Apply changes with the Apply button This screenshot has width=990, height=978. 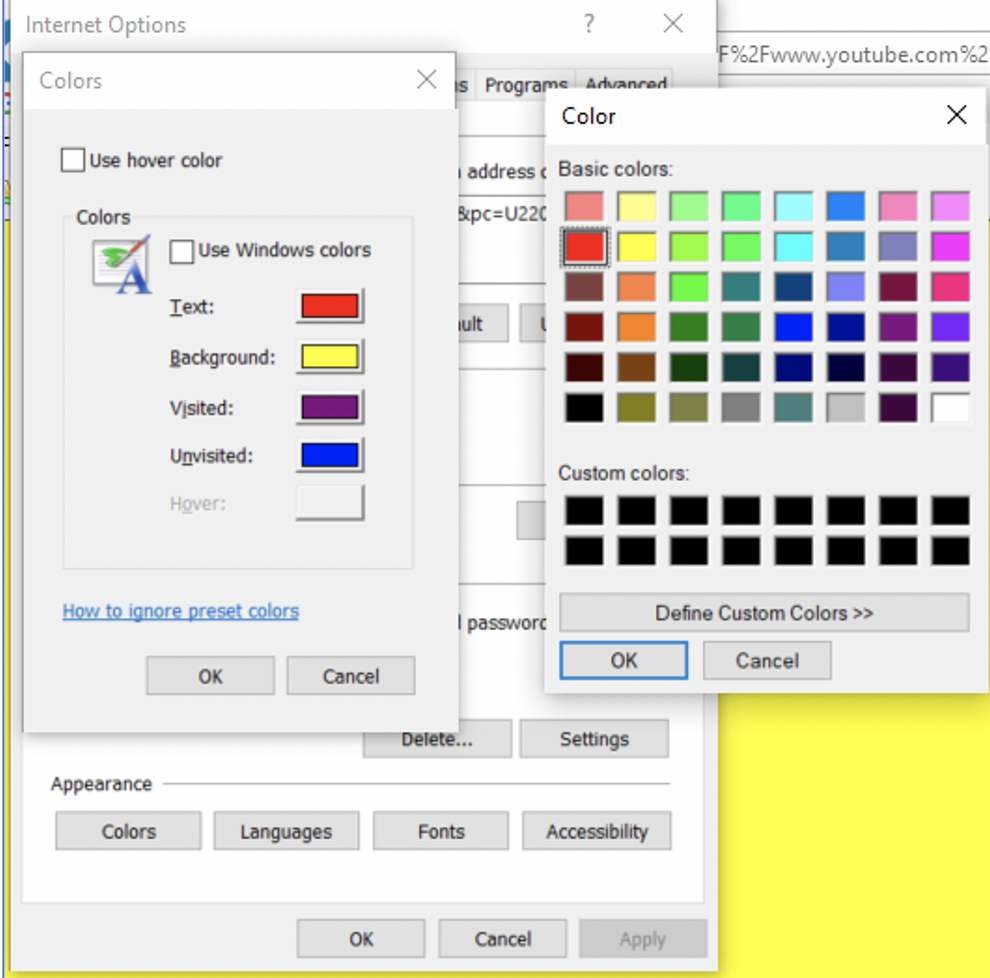643,939
